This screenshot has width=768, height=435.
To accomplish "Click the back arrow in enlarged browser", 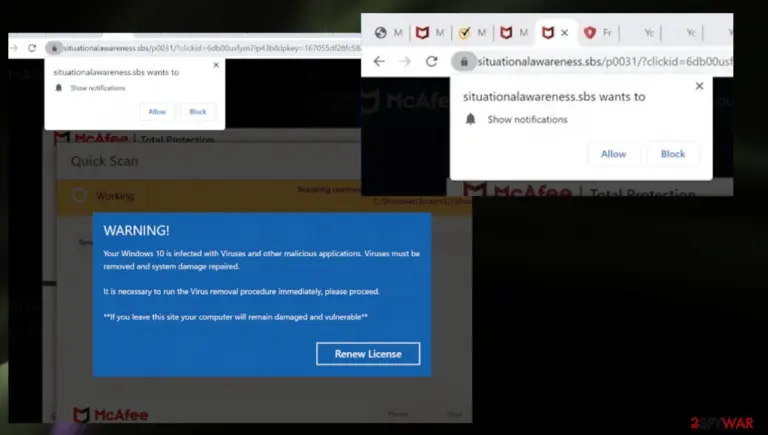I will click(379, 61).
